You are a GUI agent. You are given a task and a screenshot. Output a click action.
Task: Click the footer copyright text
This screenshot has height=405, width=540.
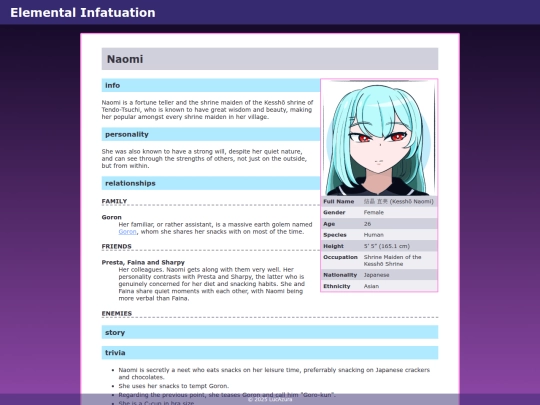tap(270, 399)
